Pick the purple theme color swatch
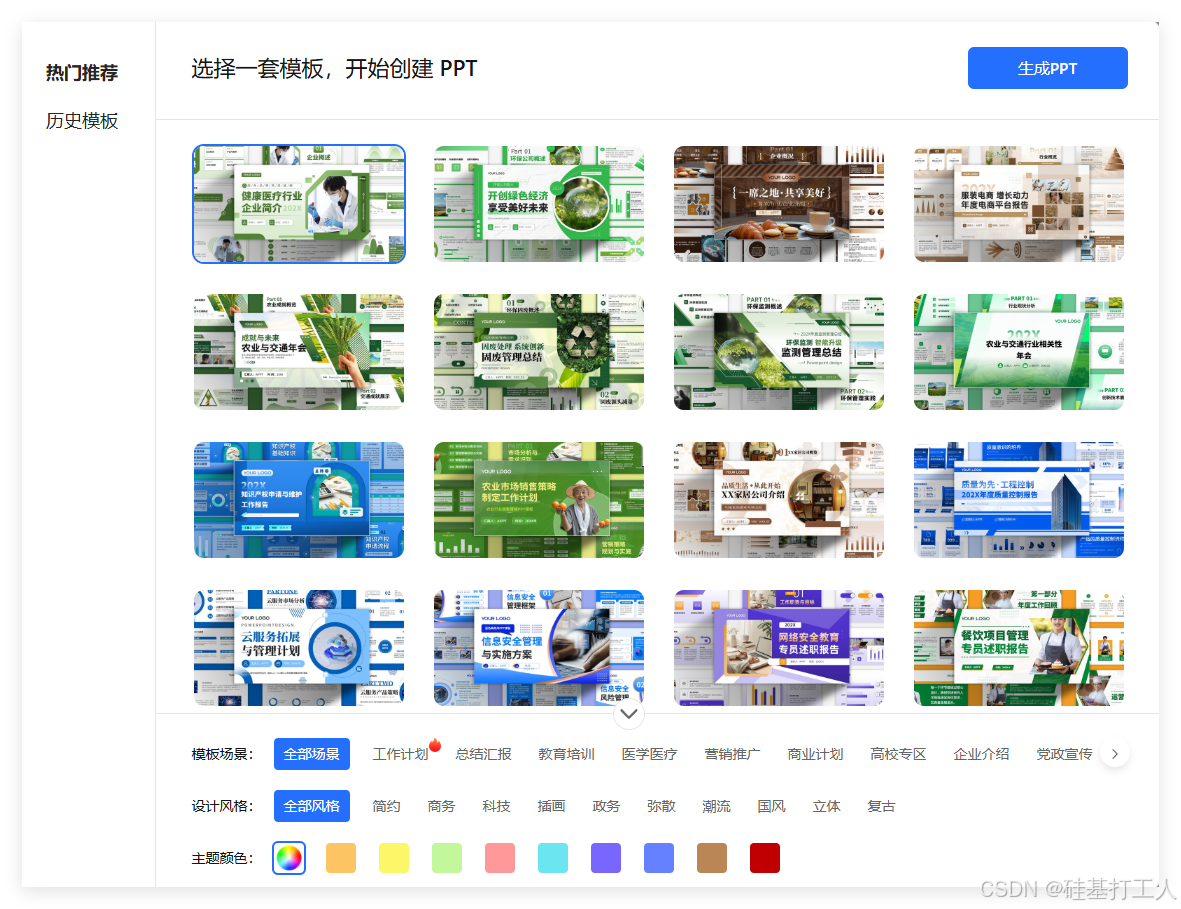The width and height of the screenshot is (1181, 909). (x=605, y=857)
